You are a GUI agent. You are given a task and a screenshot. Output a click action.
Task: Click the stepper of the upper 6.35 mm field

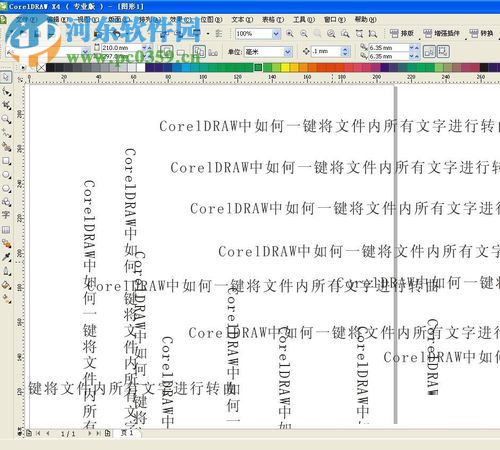pyautogui.click(x=414, y=48)
